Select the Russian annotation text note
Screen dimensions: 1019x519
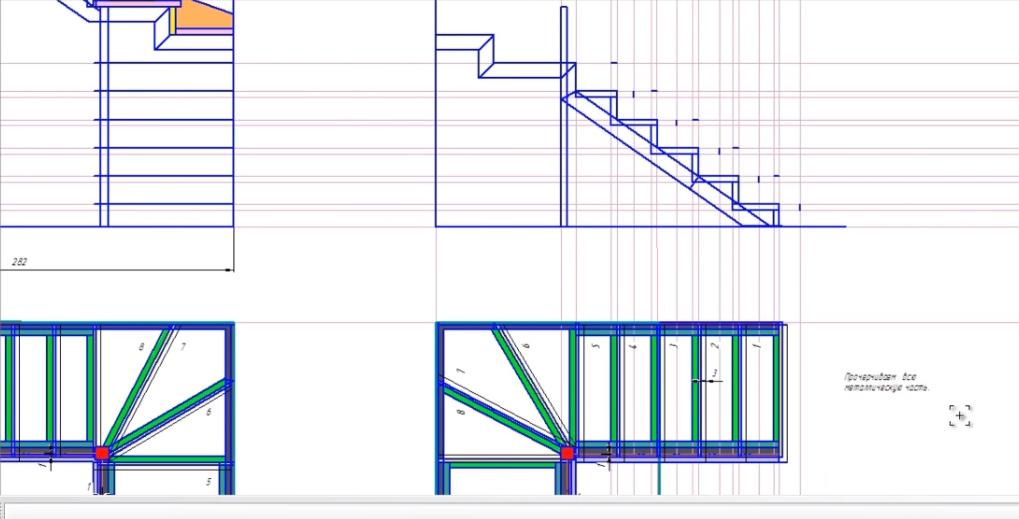click(887, 381)
